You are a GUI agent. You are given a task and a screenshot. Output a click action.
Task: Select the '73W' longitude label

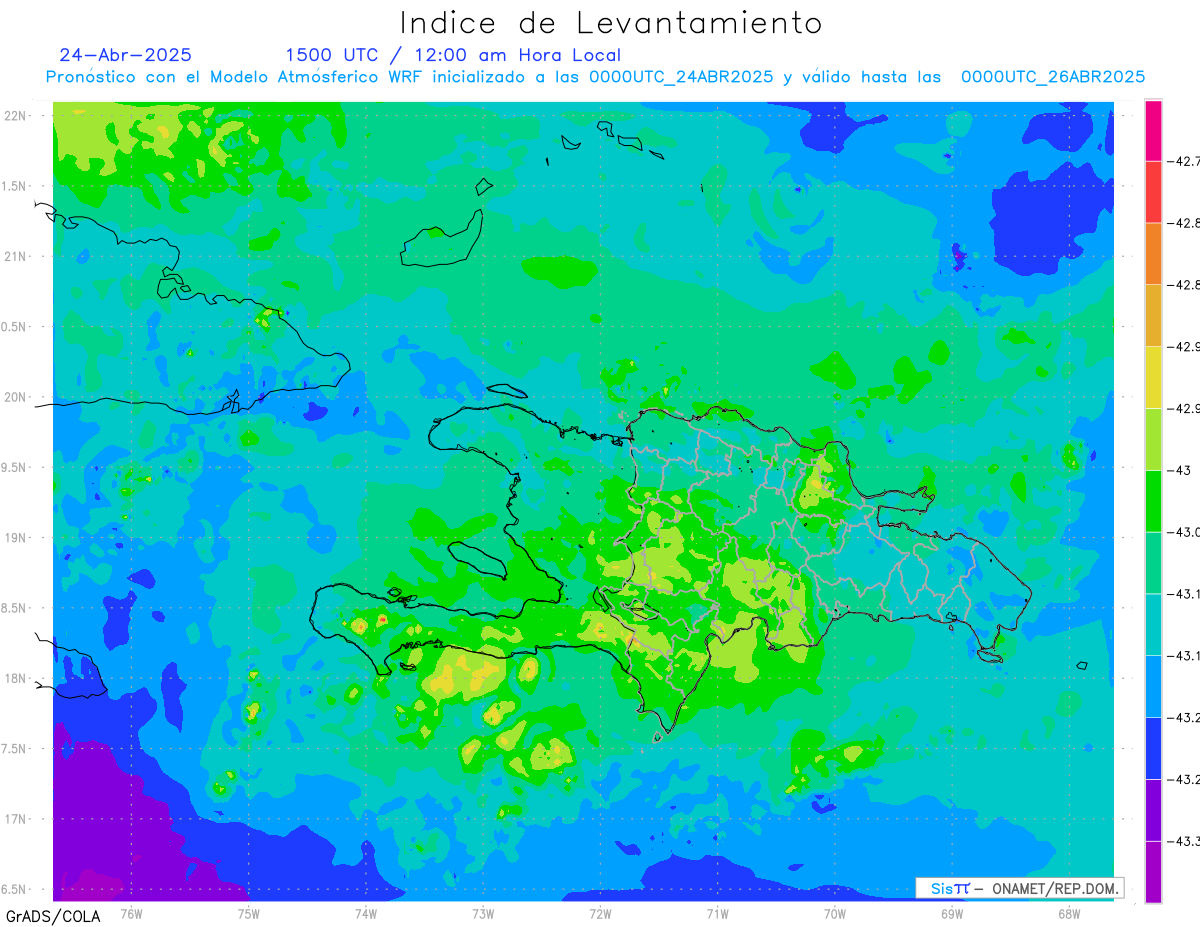click(483, 913)
